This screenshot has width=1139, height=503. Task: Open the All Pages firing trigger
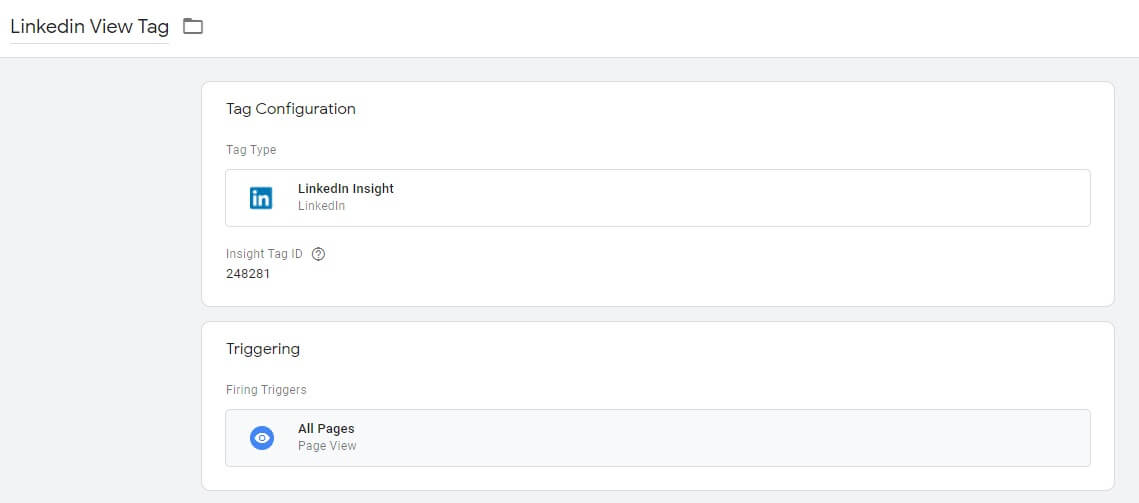[657, 438]
